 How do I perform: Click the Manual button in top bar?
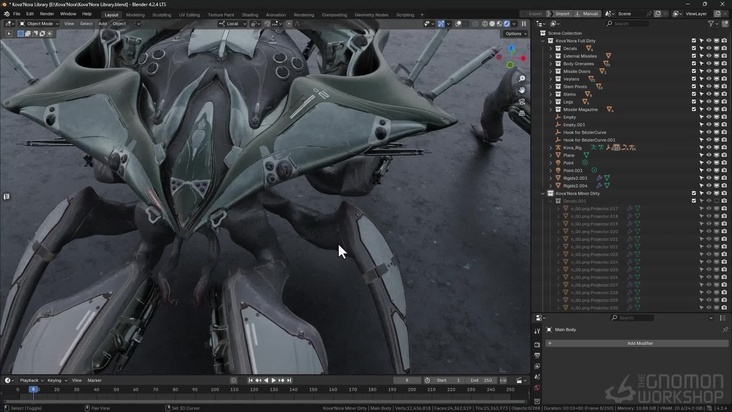tap(587, 14)
